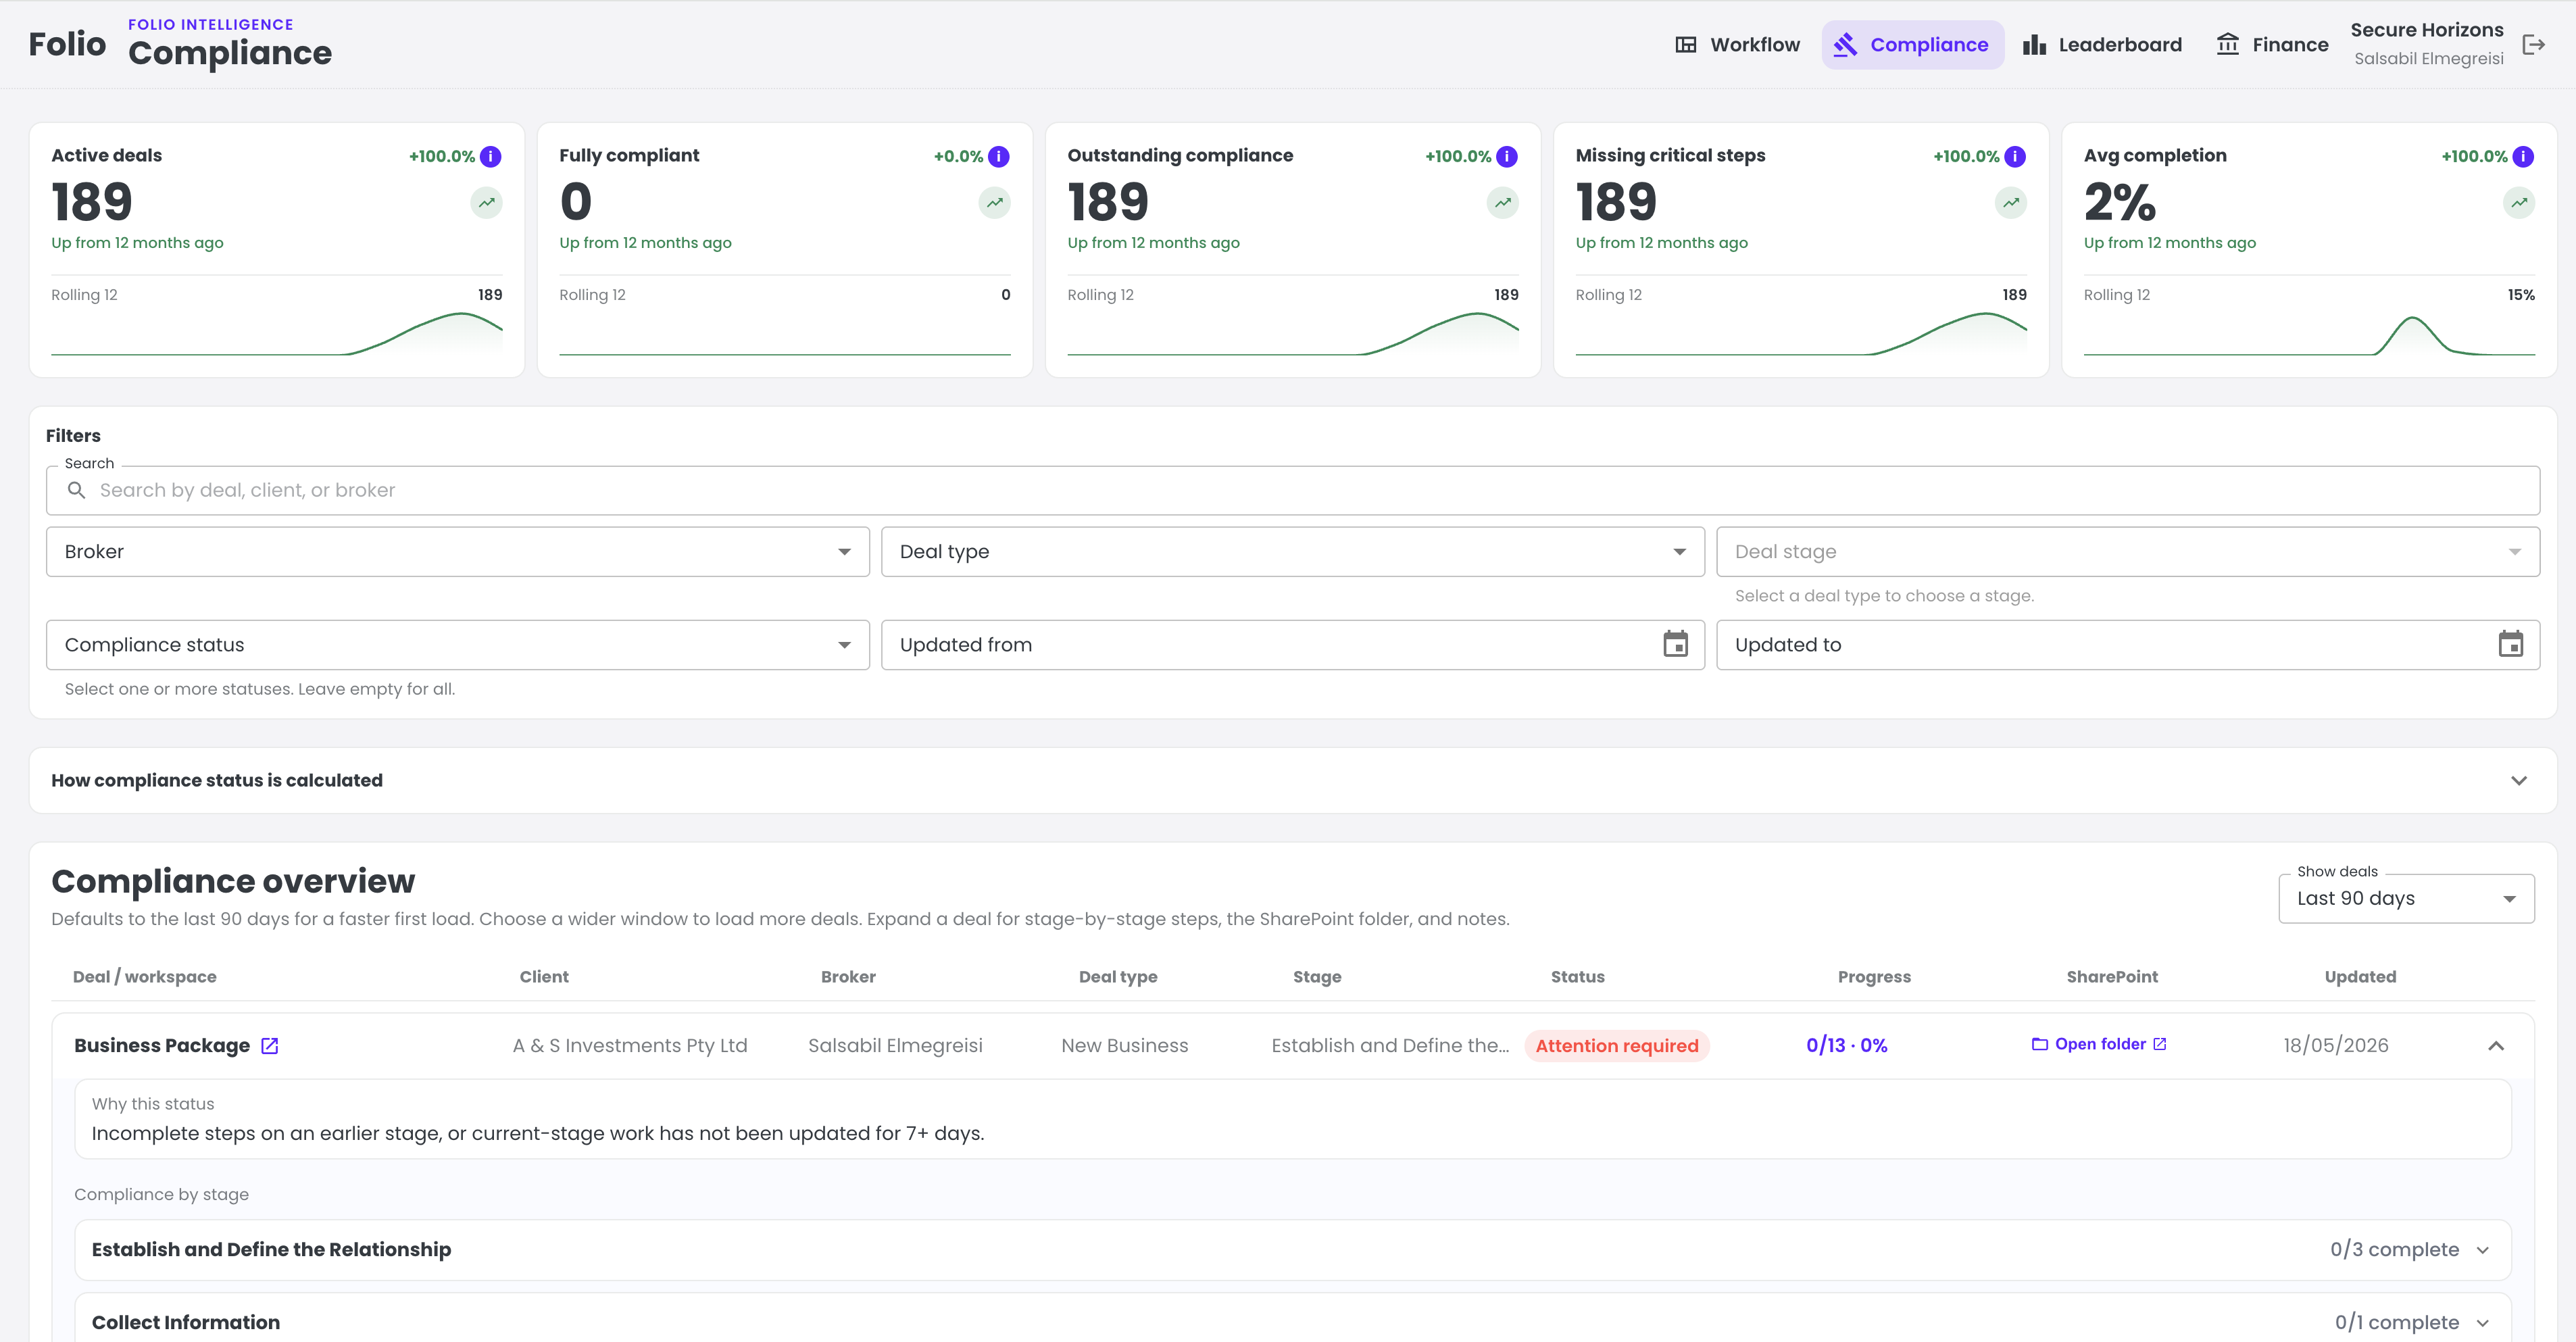This screenshot has height=1342, width=2576.
Task: Click Attention required status badge
Action: tap(1616, 1046)
